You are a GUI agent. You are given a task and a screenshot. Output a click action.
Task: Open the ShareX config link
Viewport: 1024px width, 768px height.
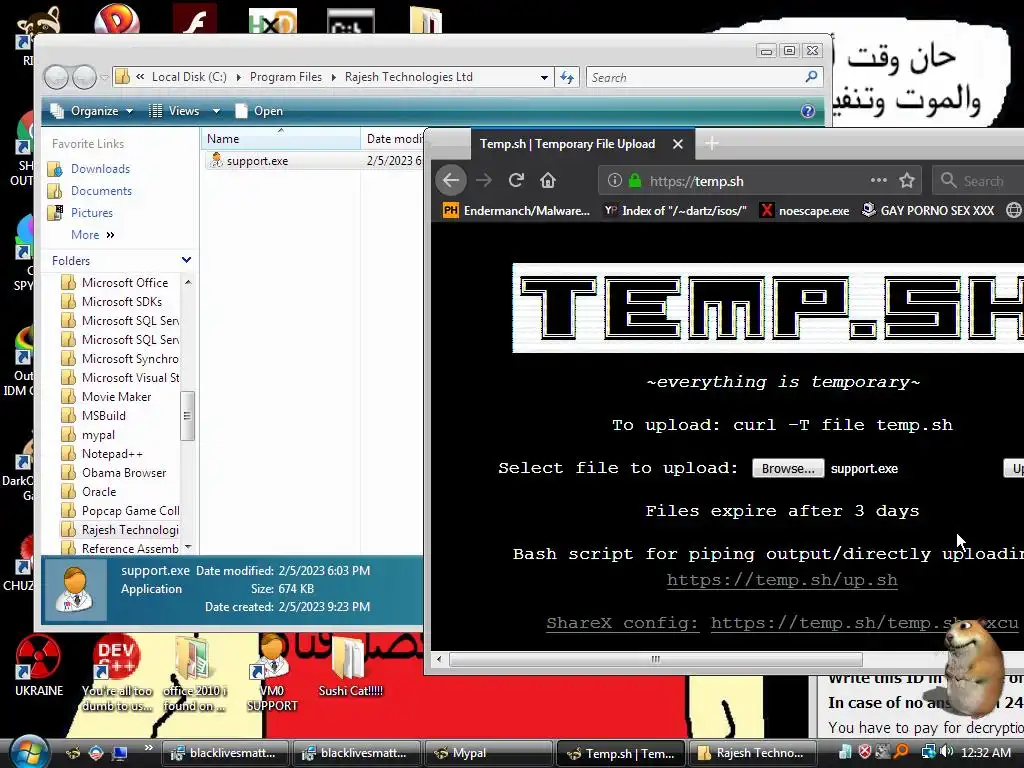click(x=782, y=623)
